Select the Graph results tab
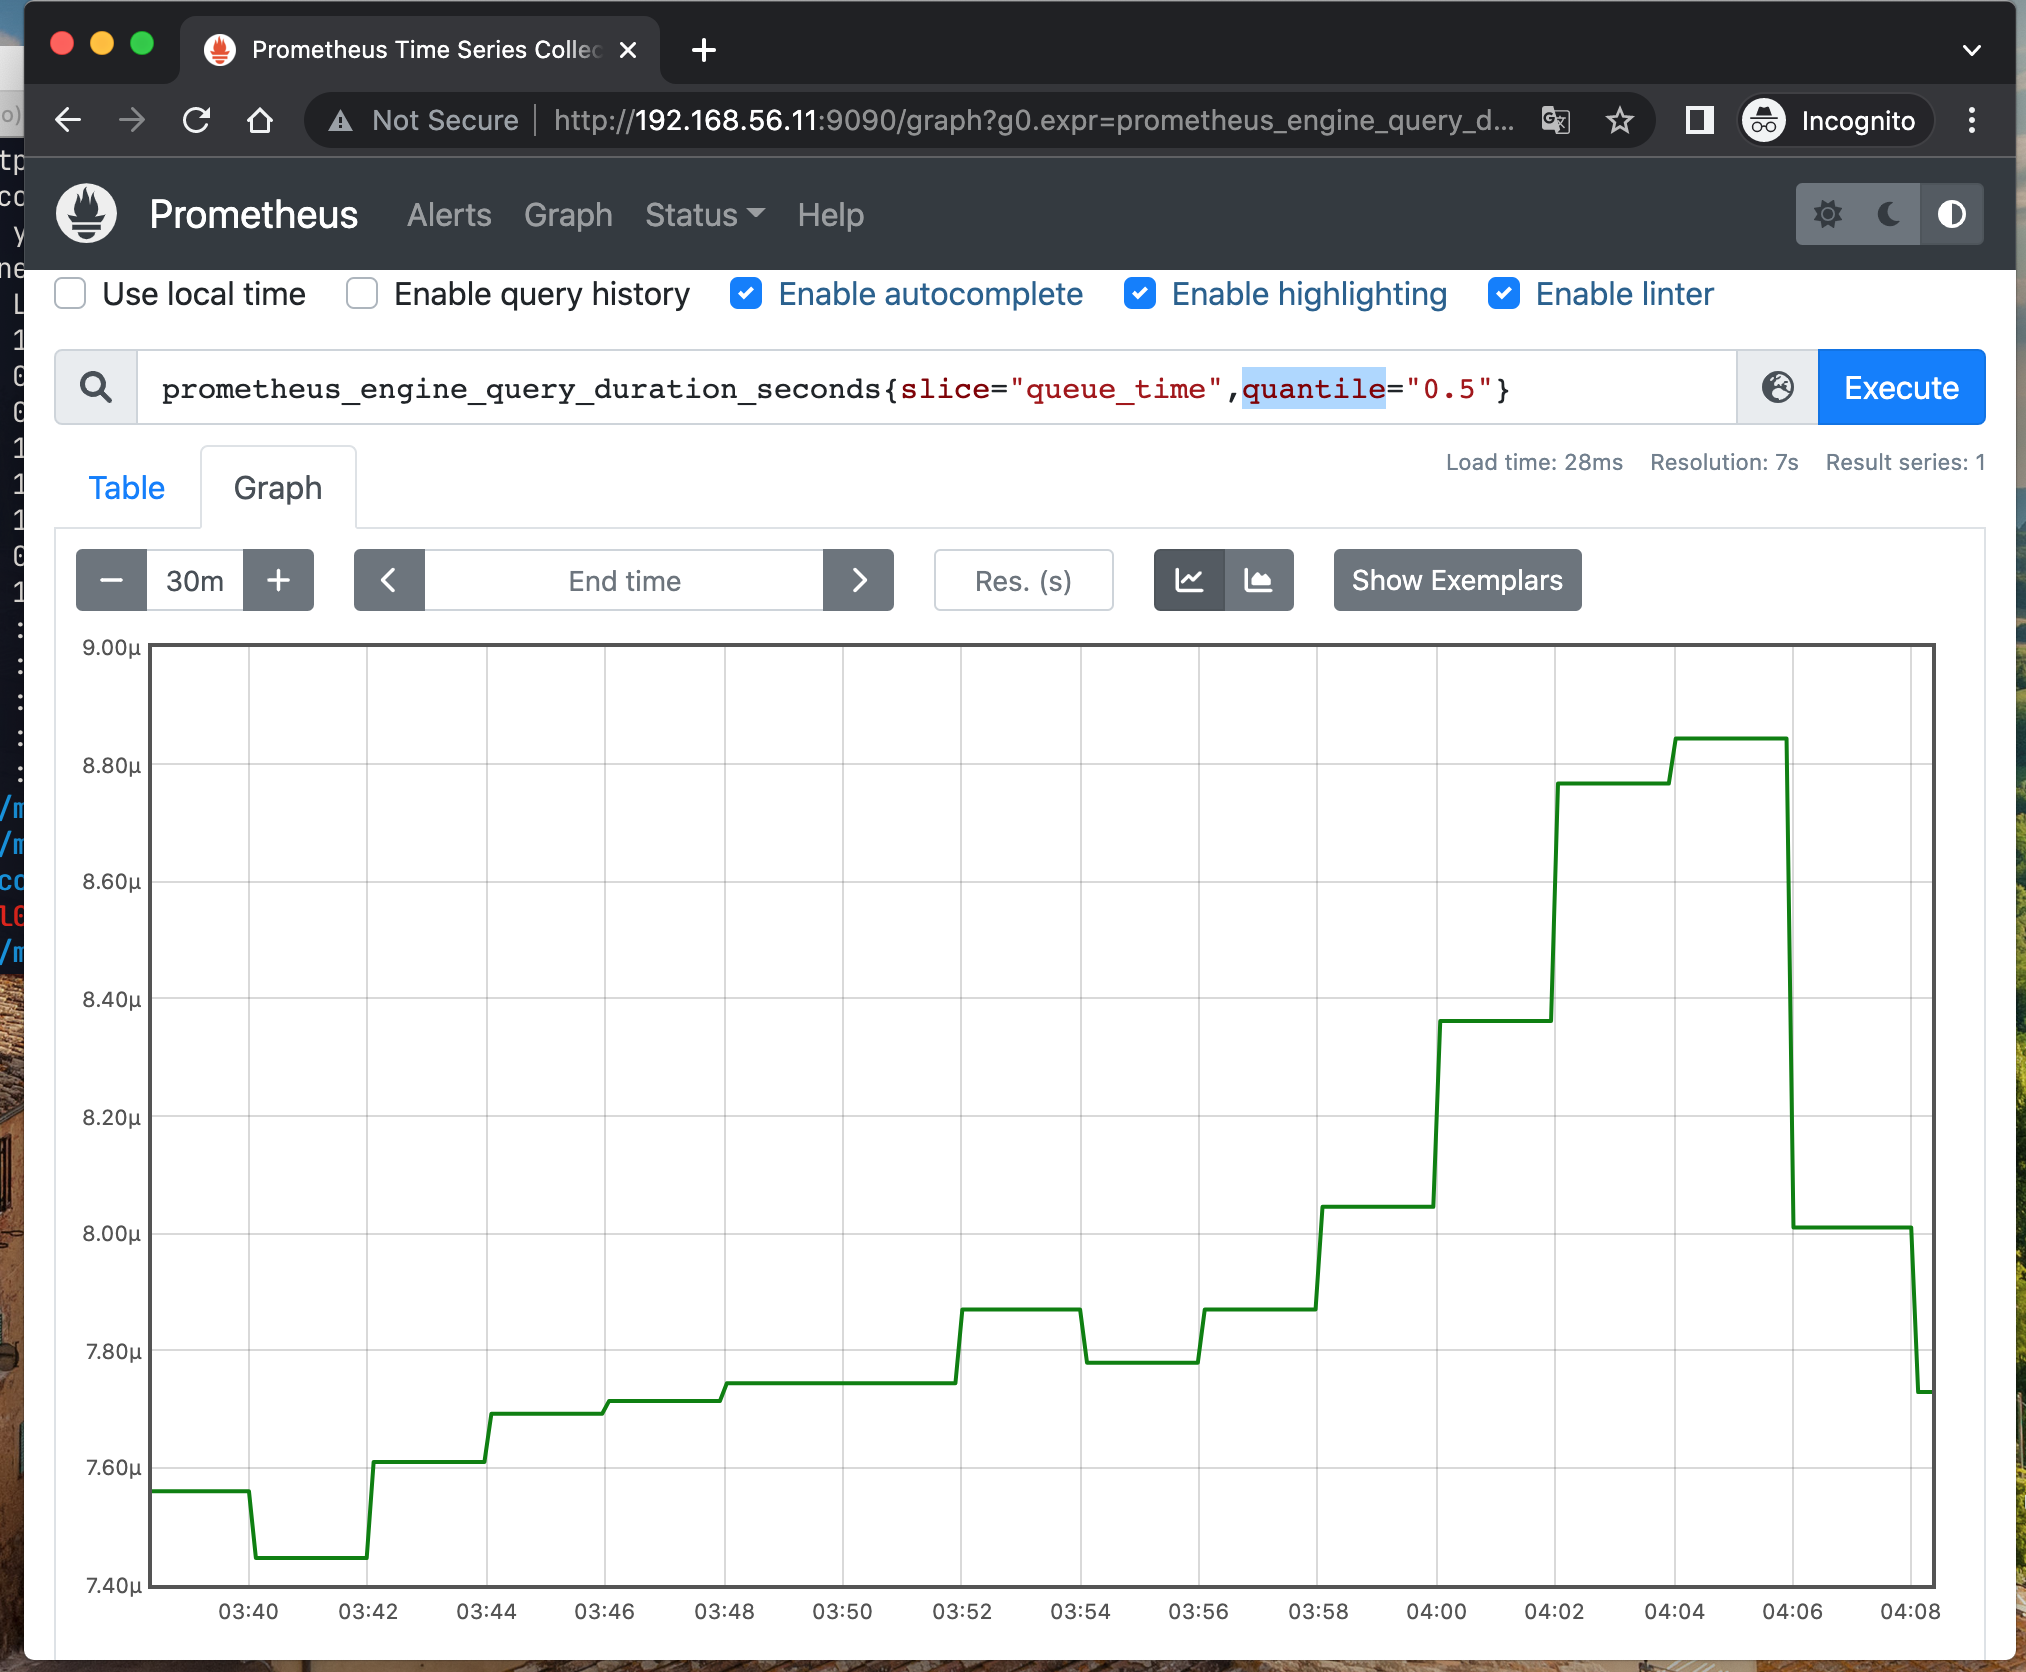Screen dimensions: 2026x1672 [x=278, y=488]
